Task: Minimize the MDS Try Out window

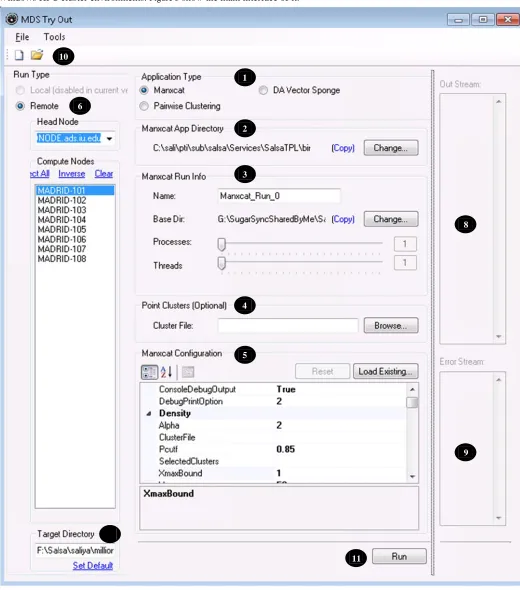Action: pos(458,20)
